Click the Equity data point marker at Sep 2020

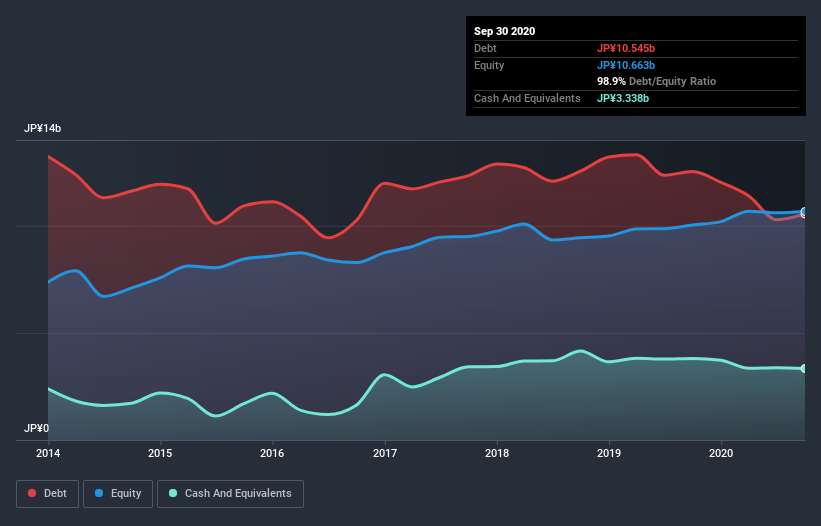(804, 212)
